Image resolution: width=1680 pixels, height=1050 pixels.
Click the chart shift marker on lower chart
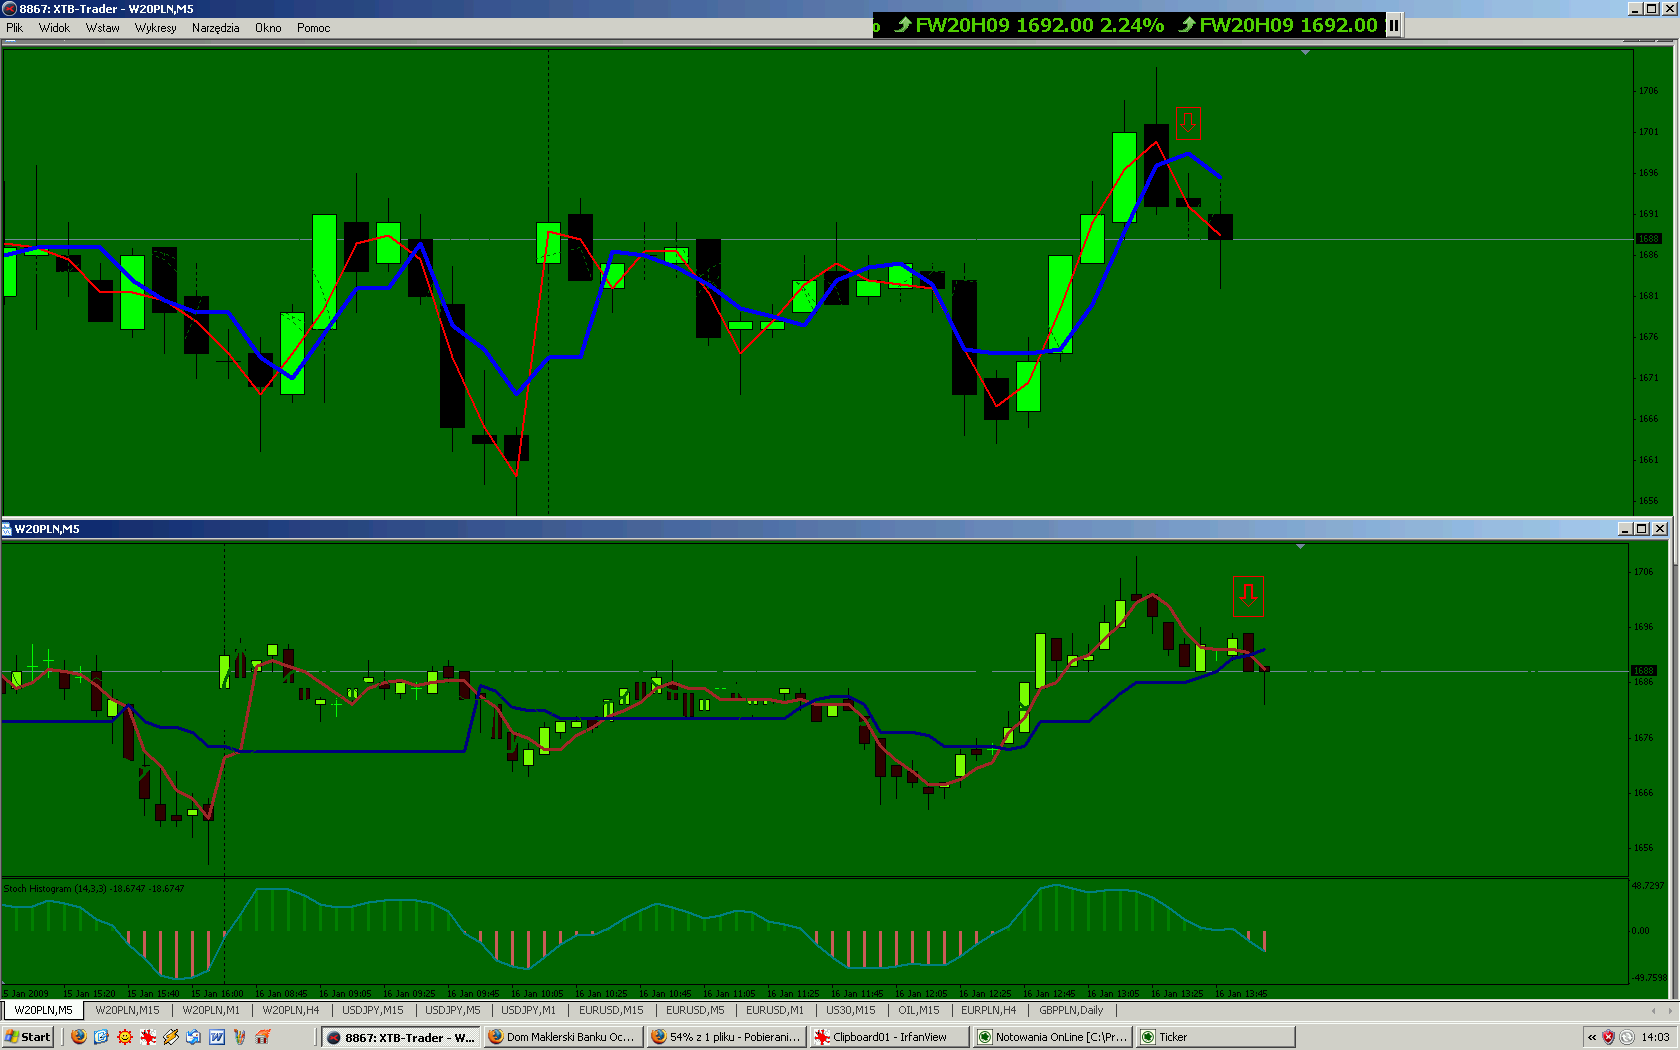click(x=1300, y=547)
